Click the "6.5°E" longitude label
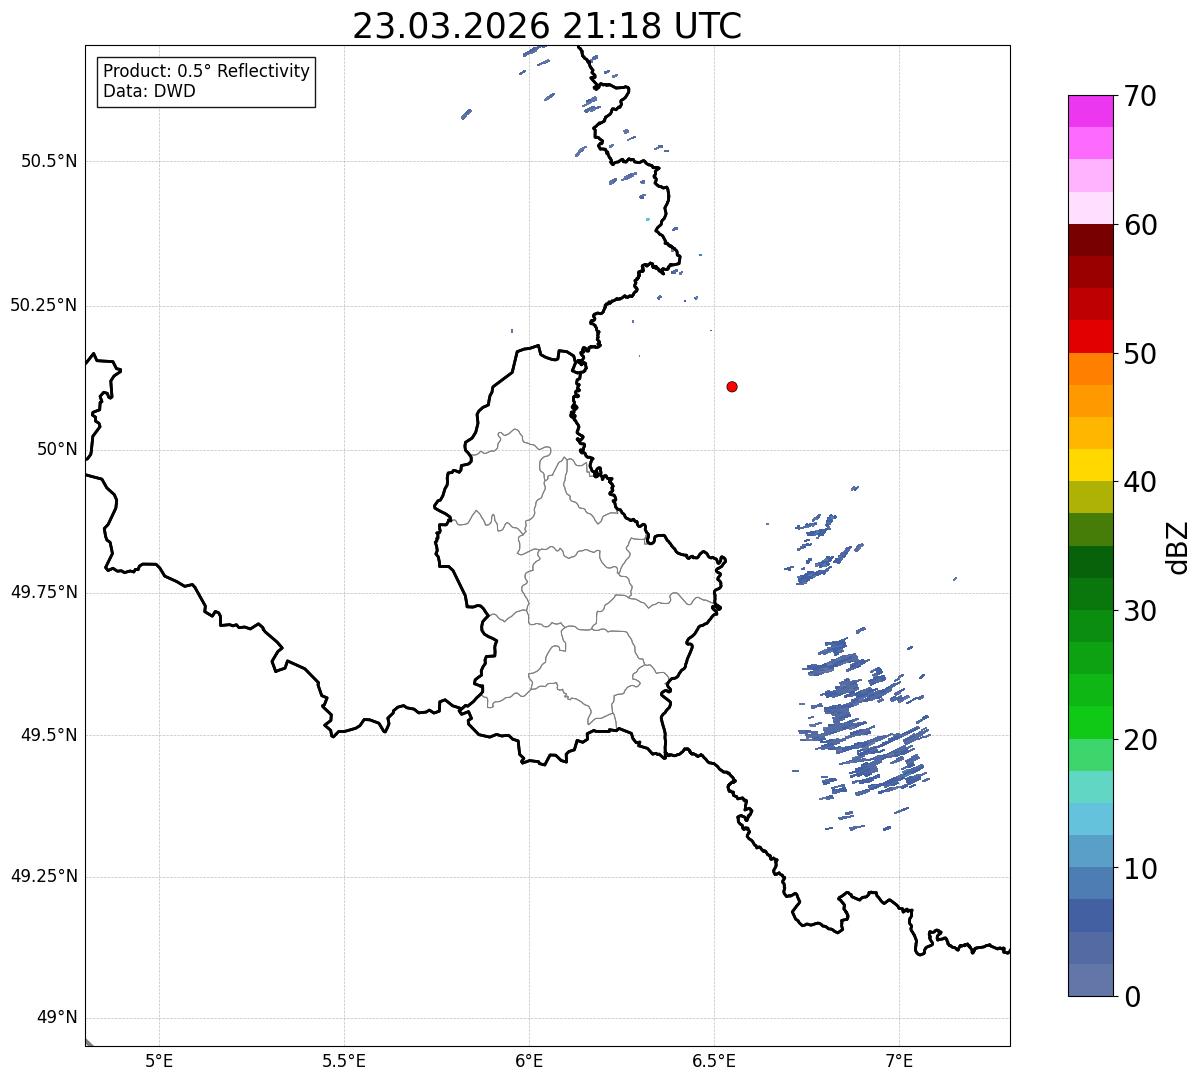 [x=714, y=1061]
